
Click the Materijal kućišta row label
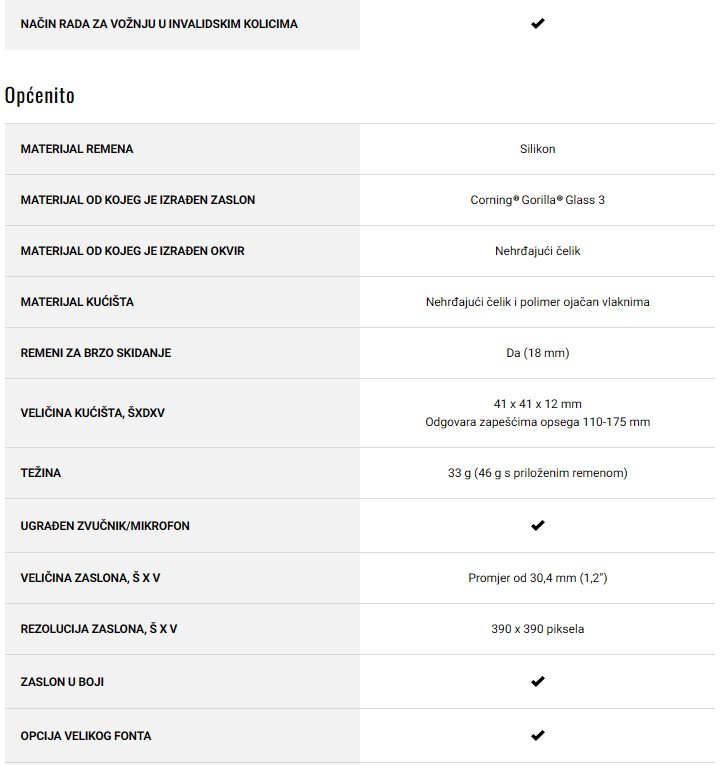77,302
